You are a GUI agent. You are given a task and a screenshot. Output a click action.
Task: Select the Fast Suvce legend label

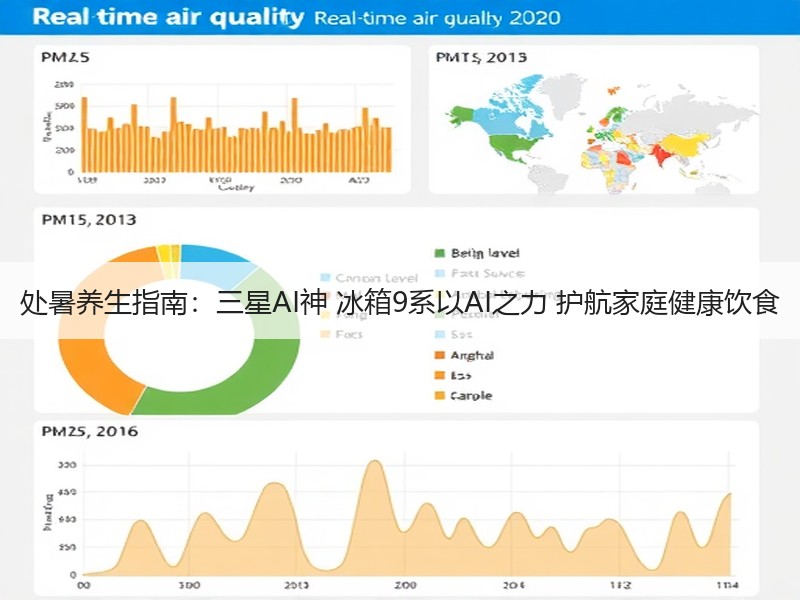tap(488, 273)
